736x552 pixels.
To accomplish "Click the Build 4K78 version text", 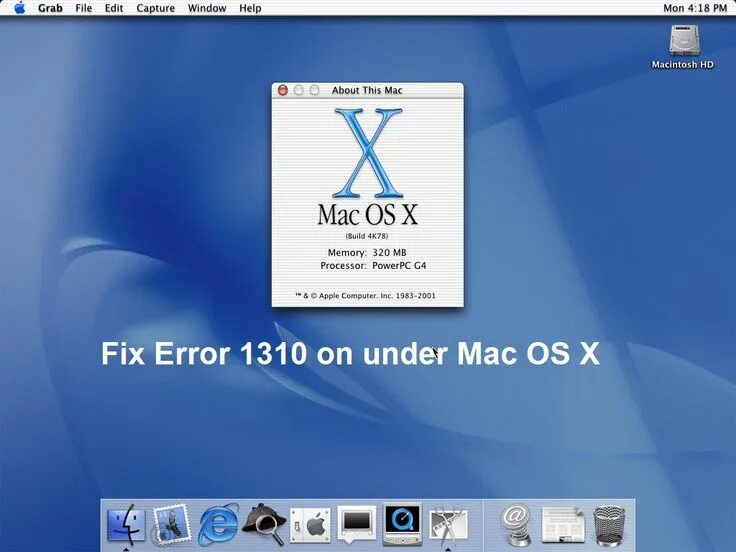I will point(367,236).
